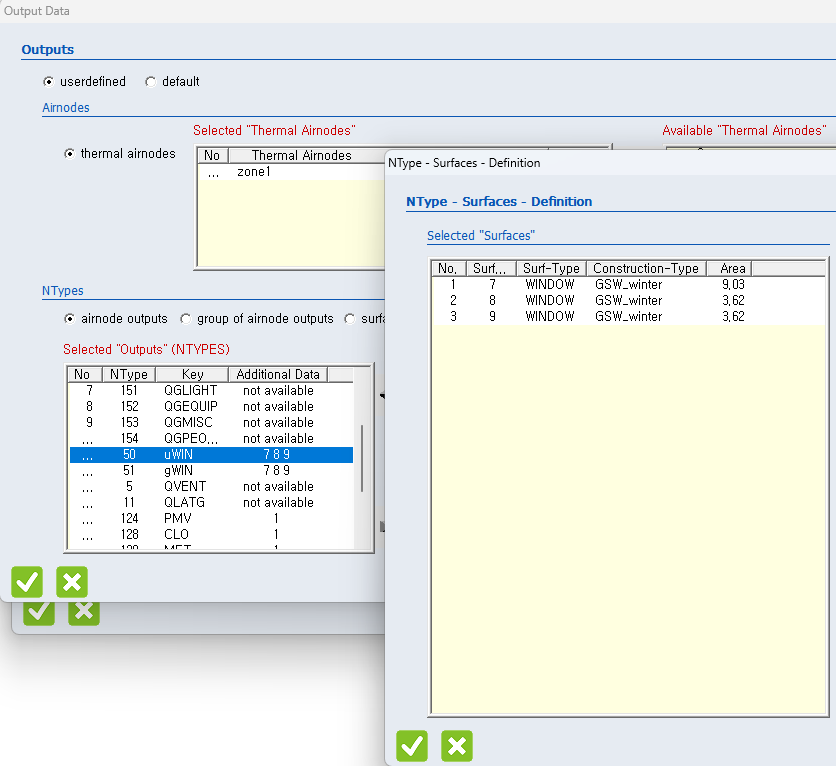Screen dimensions: 836x766
Task: Click X icon of partially hidden background dialog
Action: pyautogui.click(x=84, y=613)
